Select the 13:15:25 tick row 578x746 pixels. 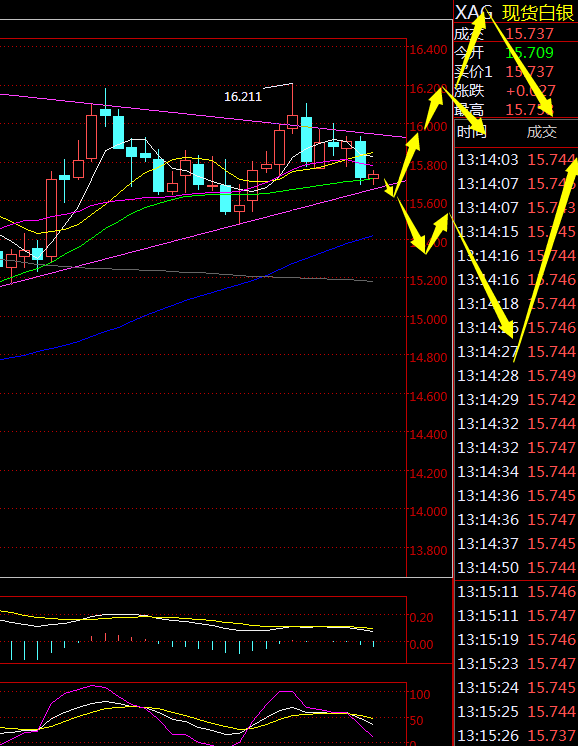(x=516, y=711)
